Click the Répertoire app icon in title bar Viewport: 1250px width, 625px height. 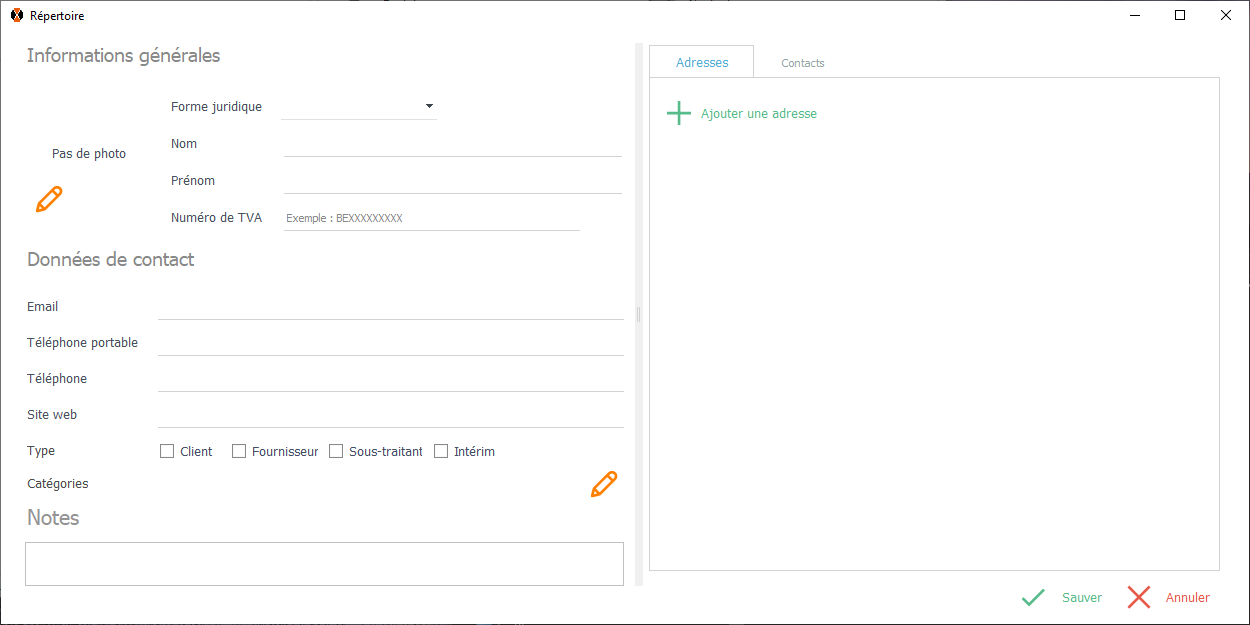(x=16, y=16)
